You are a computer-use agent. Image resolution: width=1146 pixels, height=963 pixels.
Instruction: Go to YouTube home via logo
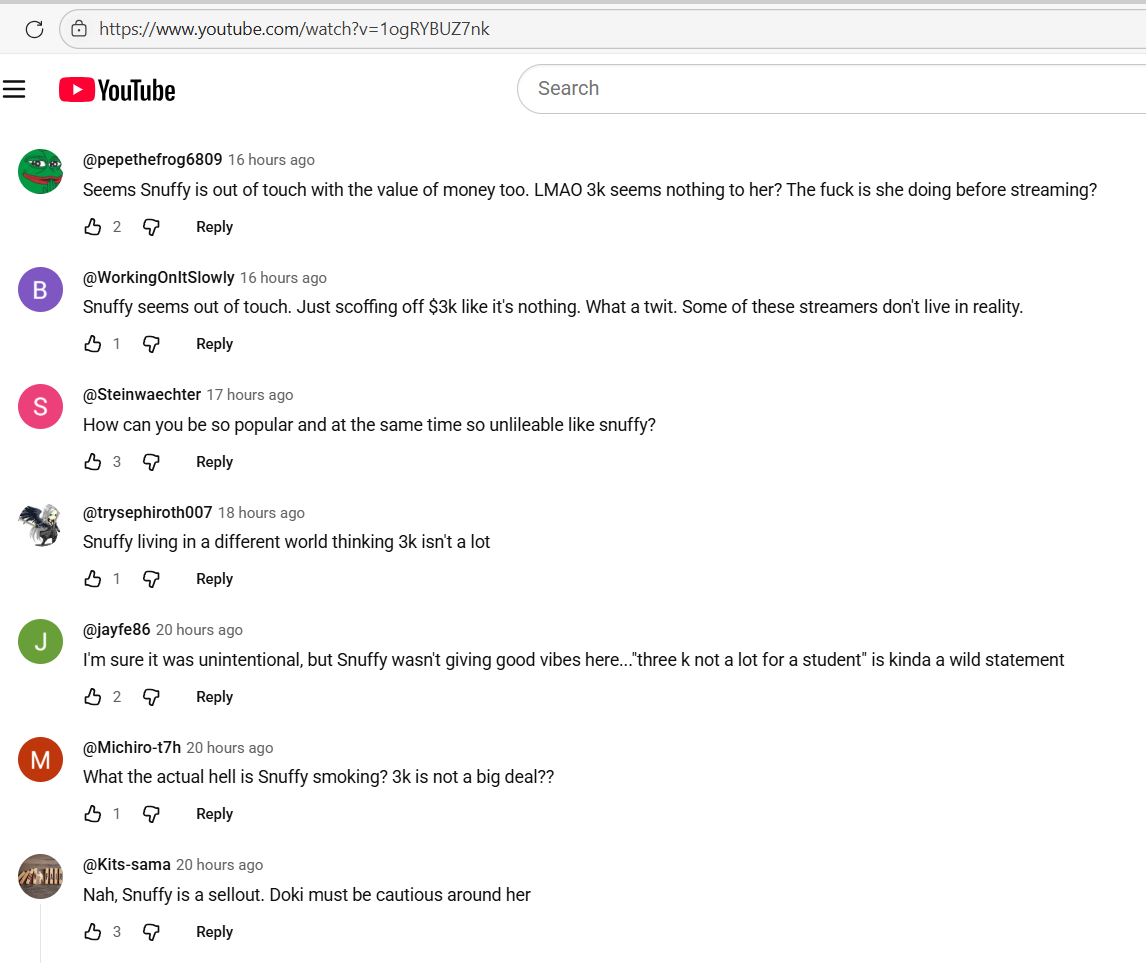117,90
